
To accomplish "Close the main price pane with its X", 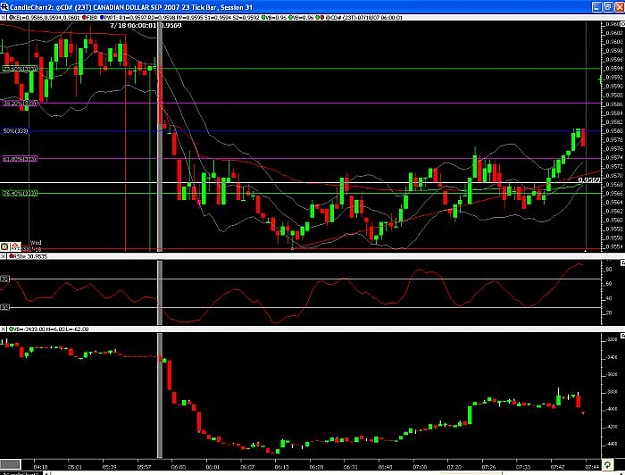I will pyautogui.click(x=3, y=18).
